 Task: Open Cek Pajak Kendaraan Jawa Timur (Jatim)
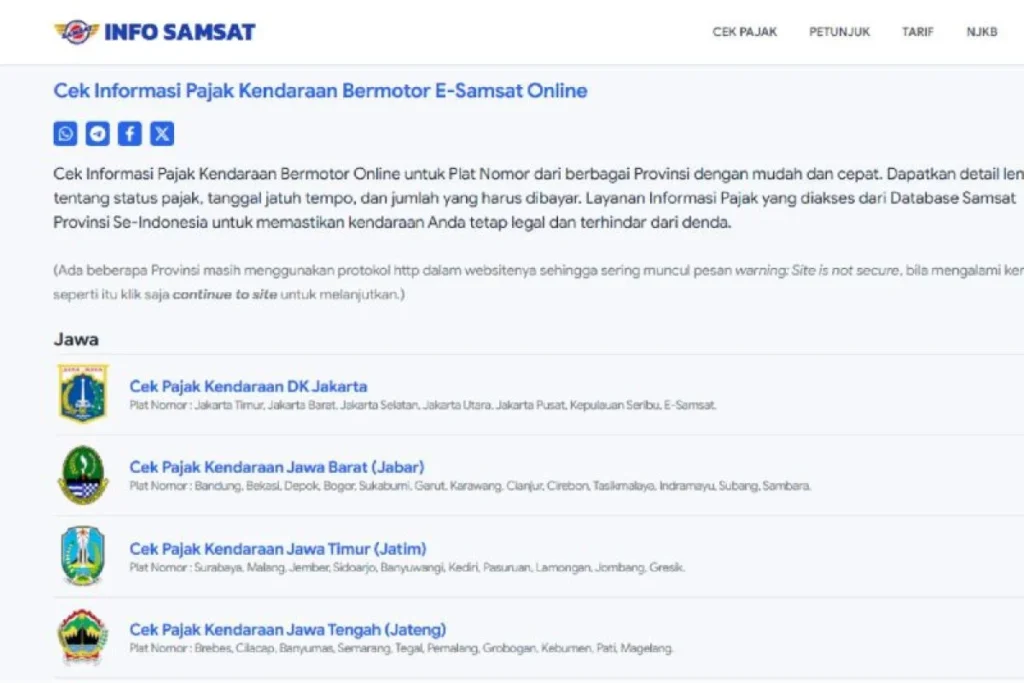tap(278, 548)
